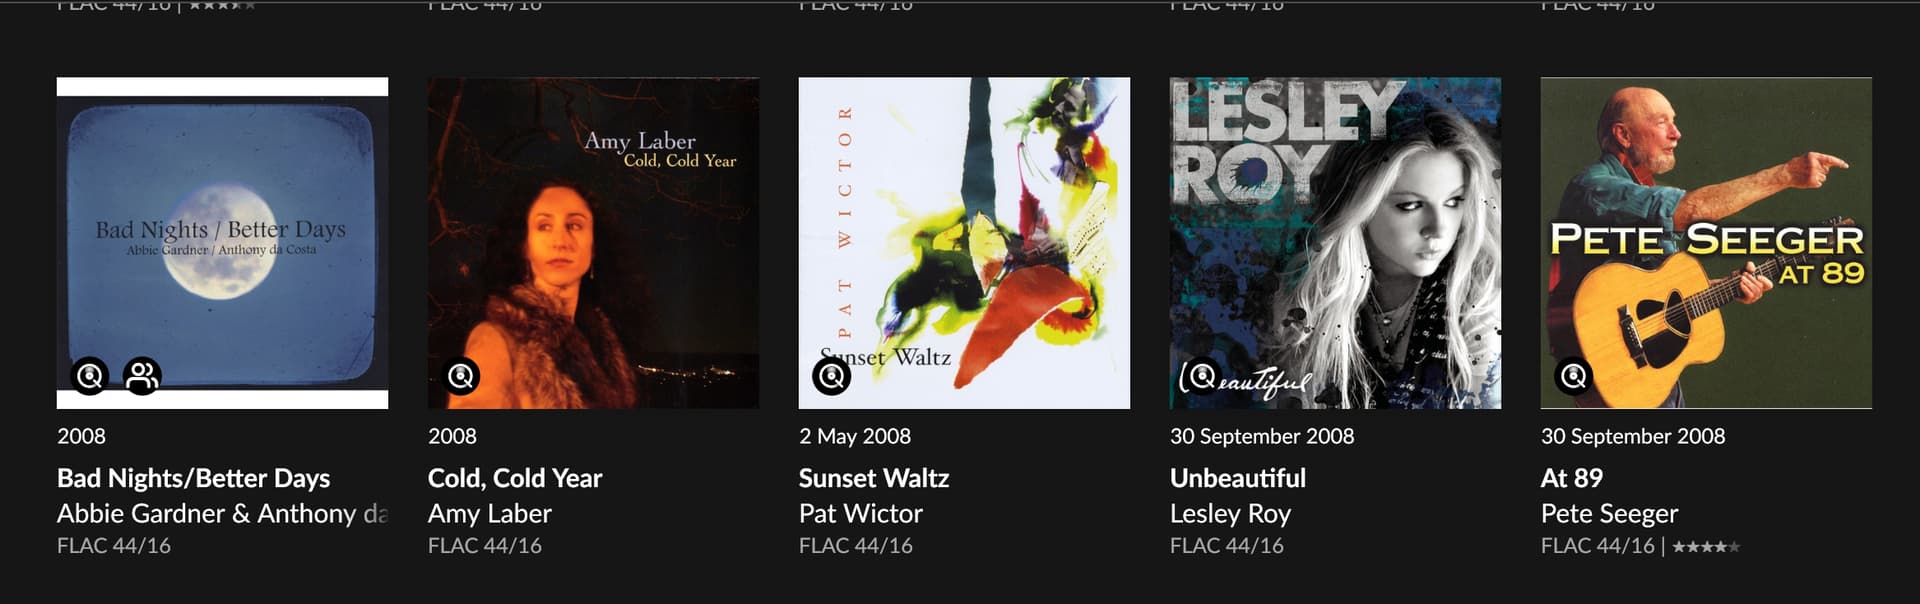Click focus icon on Cold, Cold Year cover
This screenshot has height=604, width=1920.
(x=461, y=376)
